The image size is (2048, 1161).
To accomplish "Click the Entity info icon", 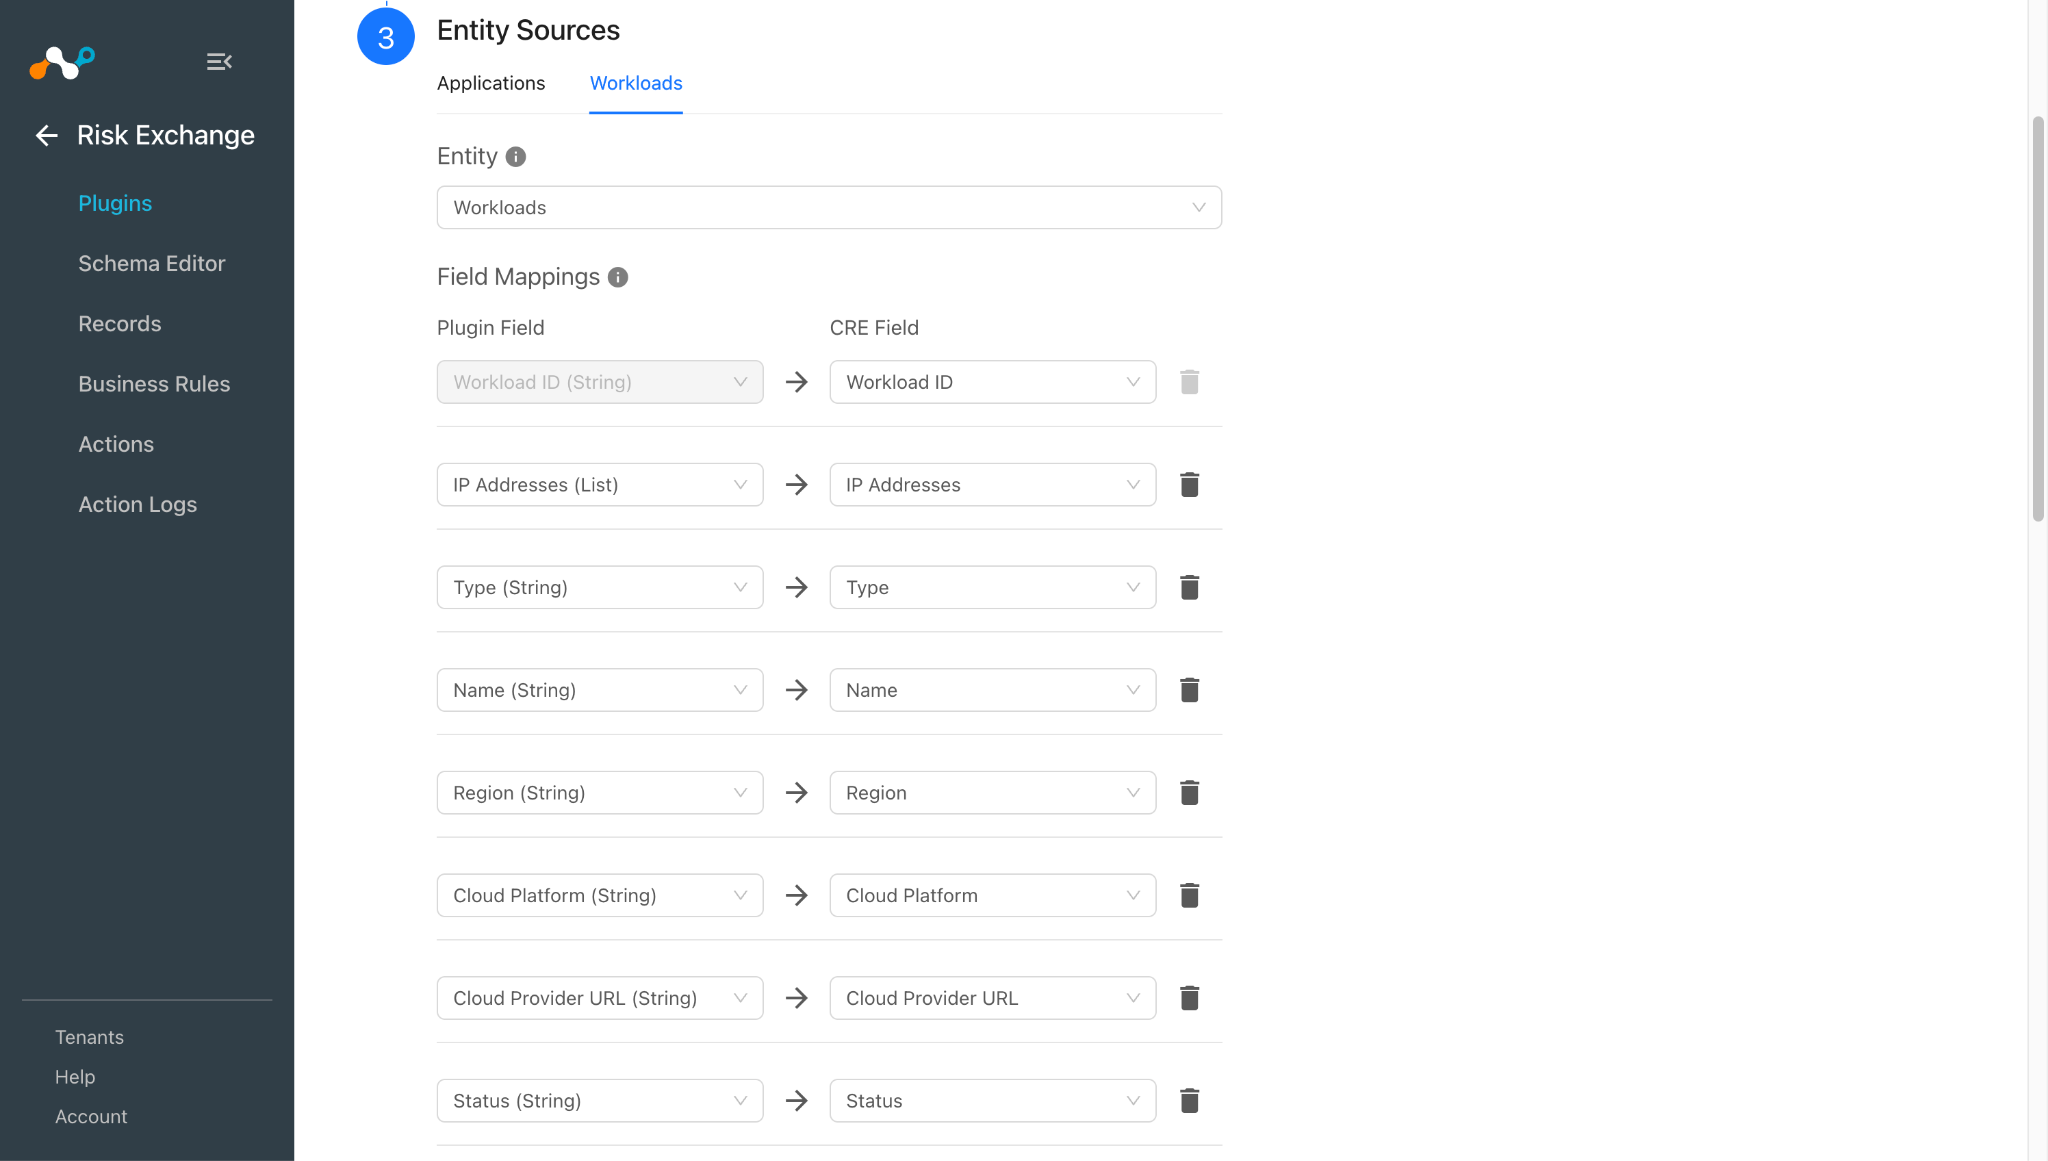I will (516, 157).
